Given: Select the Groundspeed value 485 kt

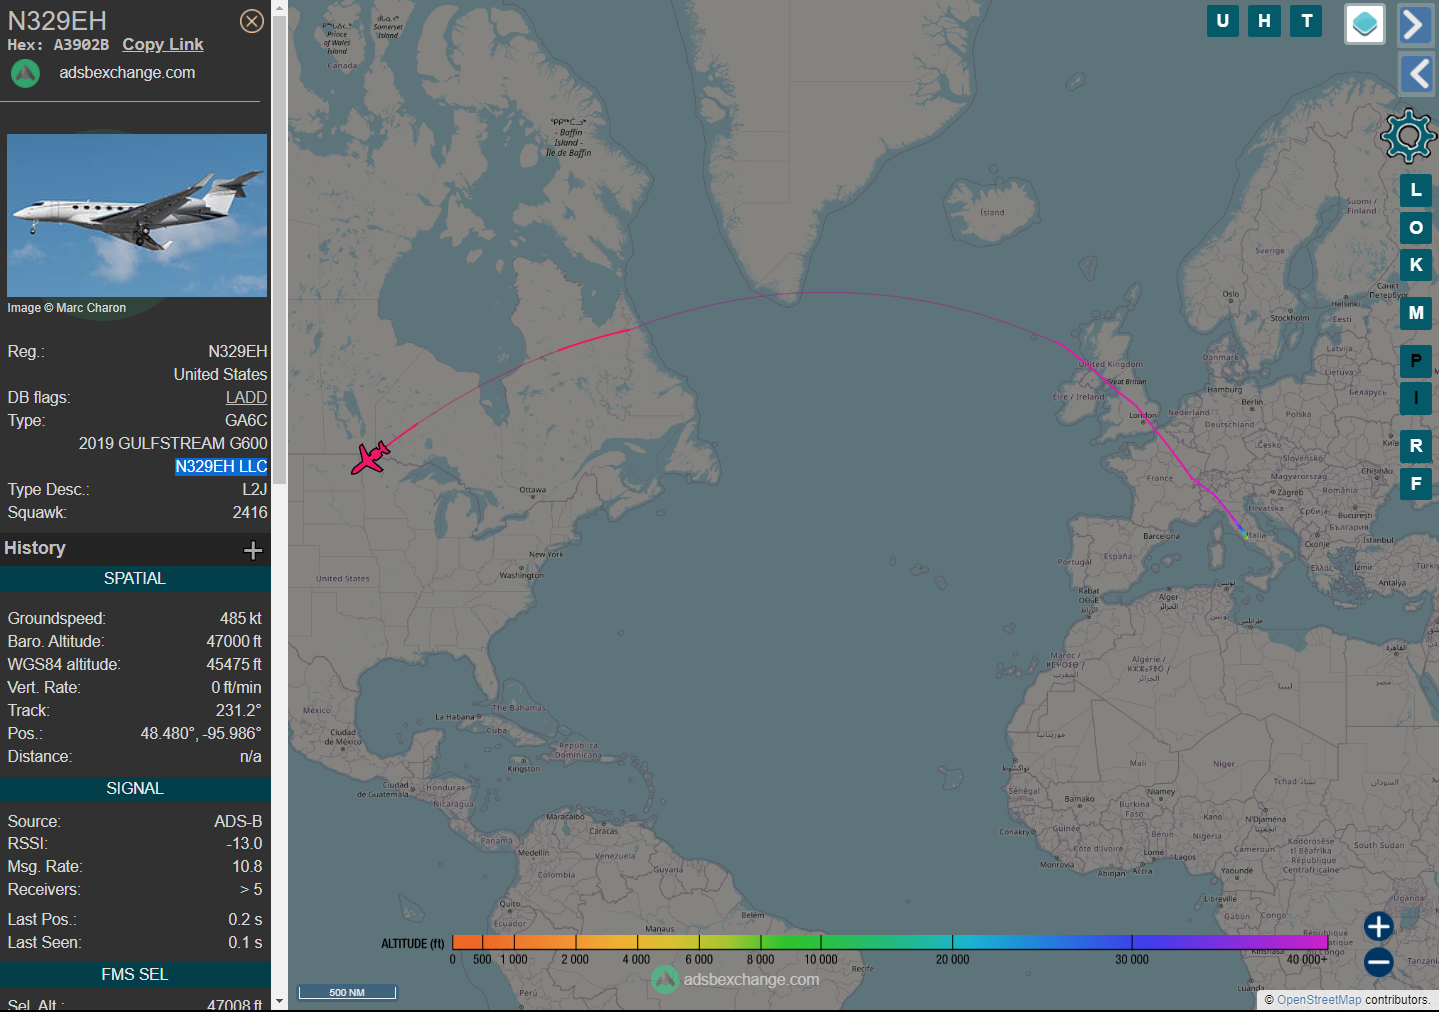Looking at the screenshot, I should (x=241, y=618).
